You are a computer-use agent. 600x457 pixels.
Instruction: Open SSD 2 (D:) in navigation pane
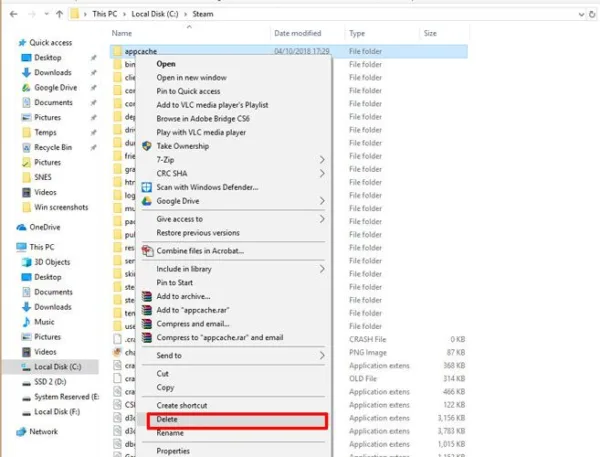(x=50, y=382)
